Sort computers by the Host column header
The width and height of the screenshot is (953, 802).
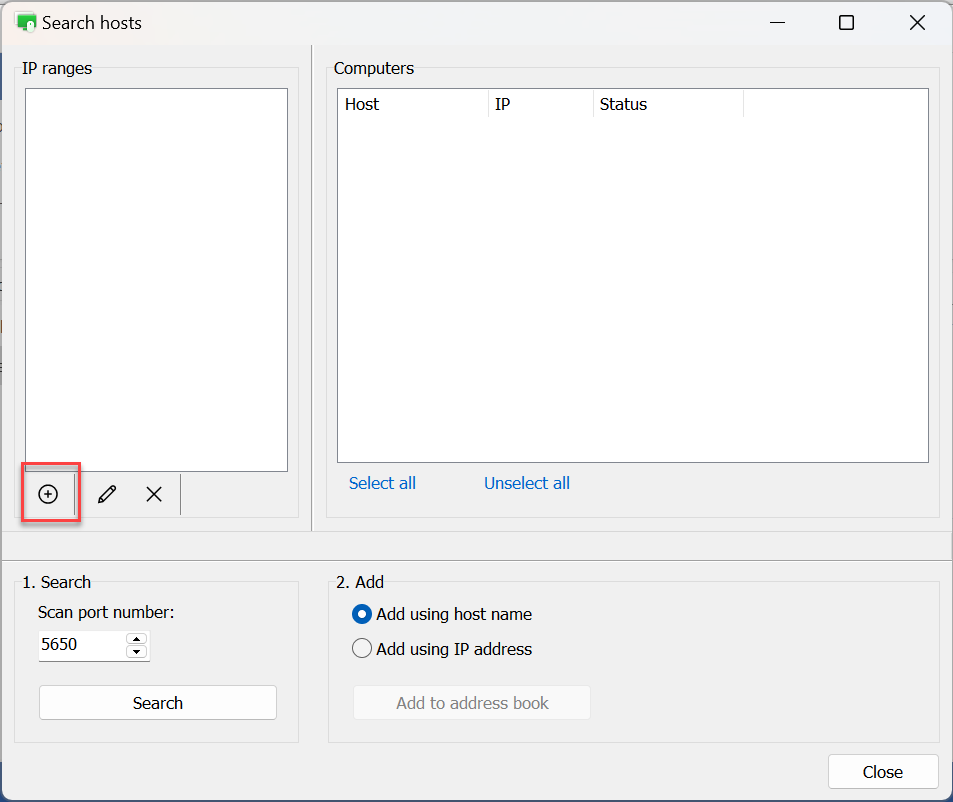413,104
